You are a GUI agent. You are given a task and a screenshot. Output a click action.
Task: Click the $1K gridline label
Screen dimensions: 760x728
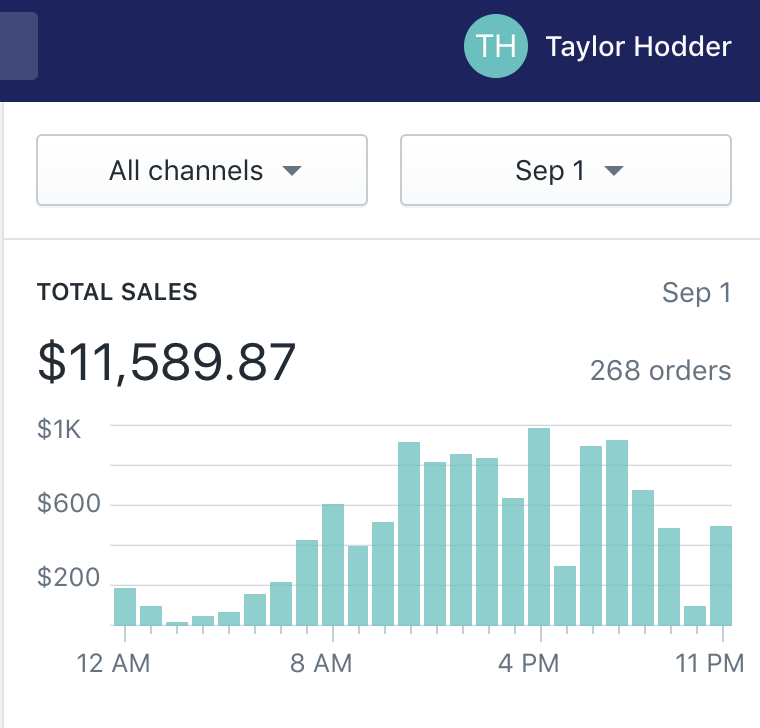pyautogui.click(x=59, y=429)
